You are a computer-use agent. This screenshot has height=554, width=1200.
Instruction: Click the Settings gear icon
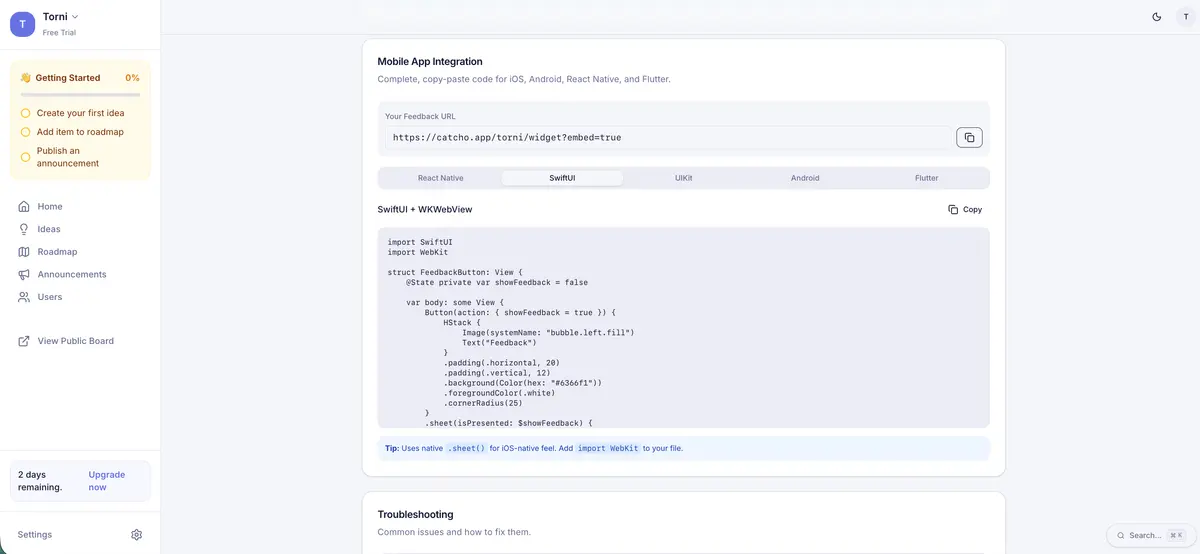(x=137, y=535)
